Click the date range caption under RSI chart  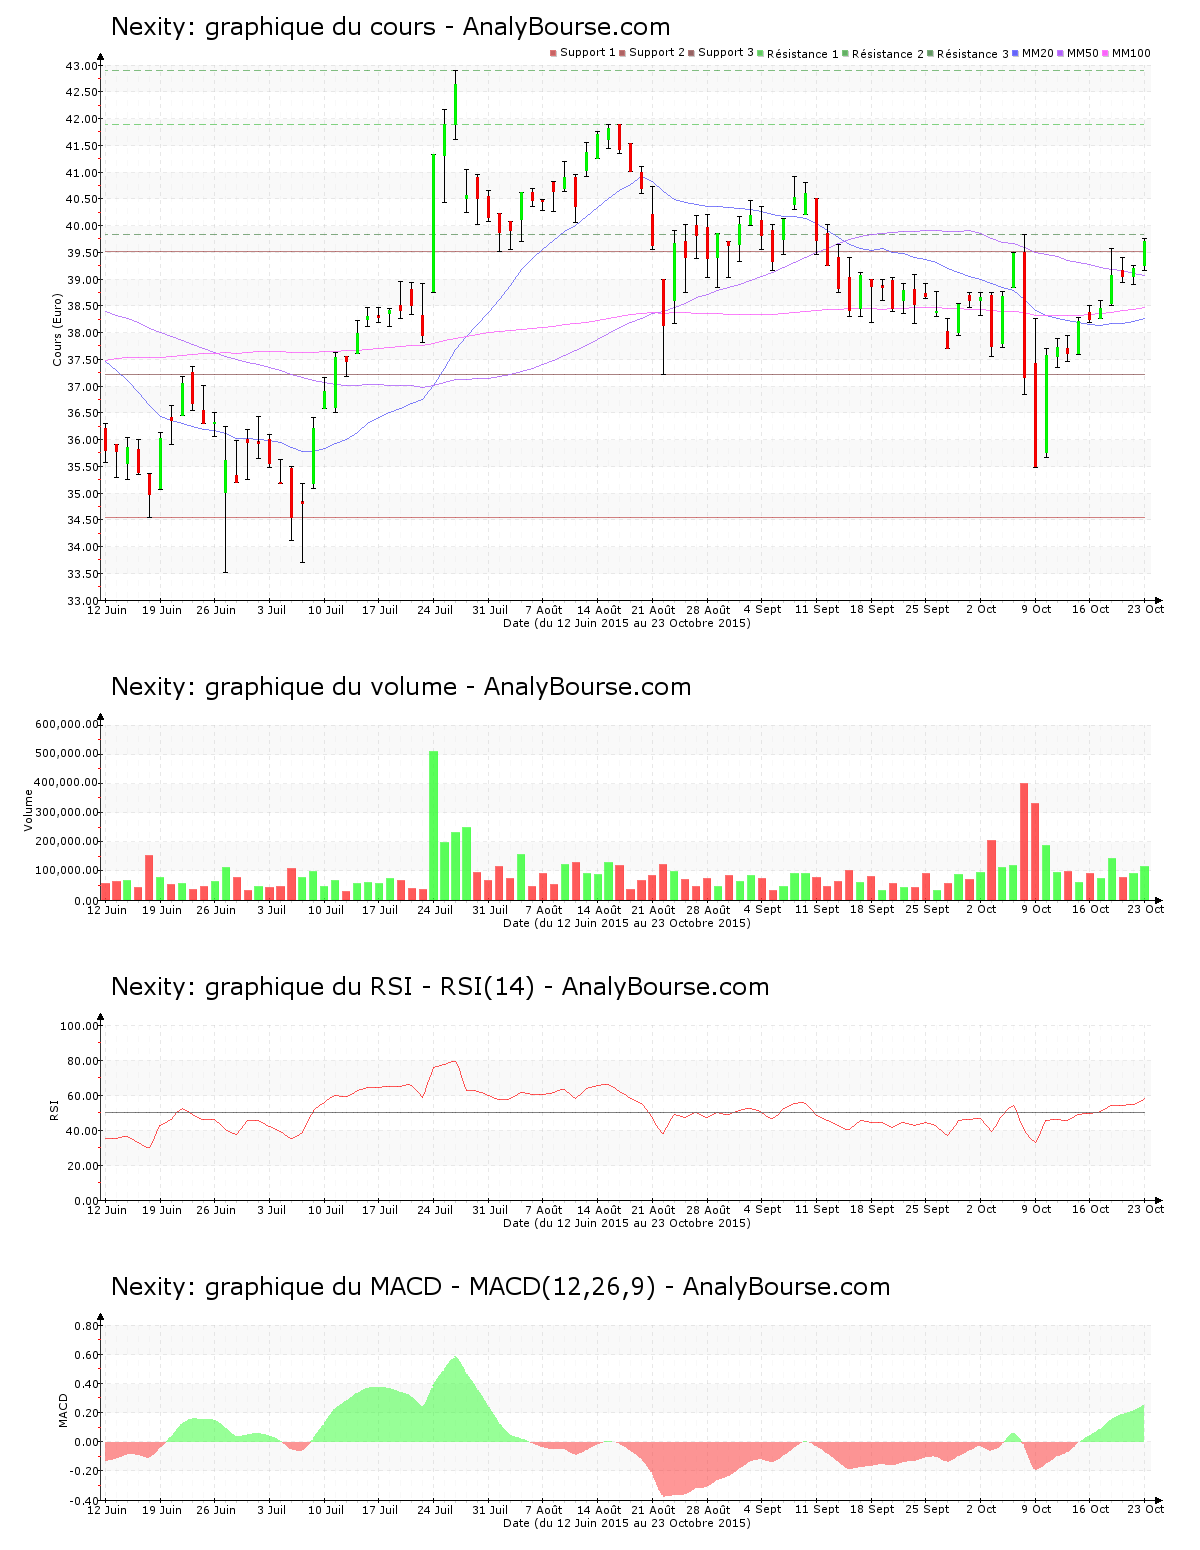(x=627, y=1223)
